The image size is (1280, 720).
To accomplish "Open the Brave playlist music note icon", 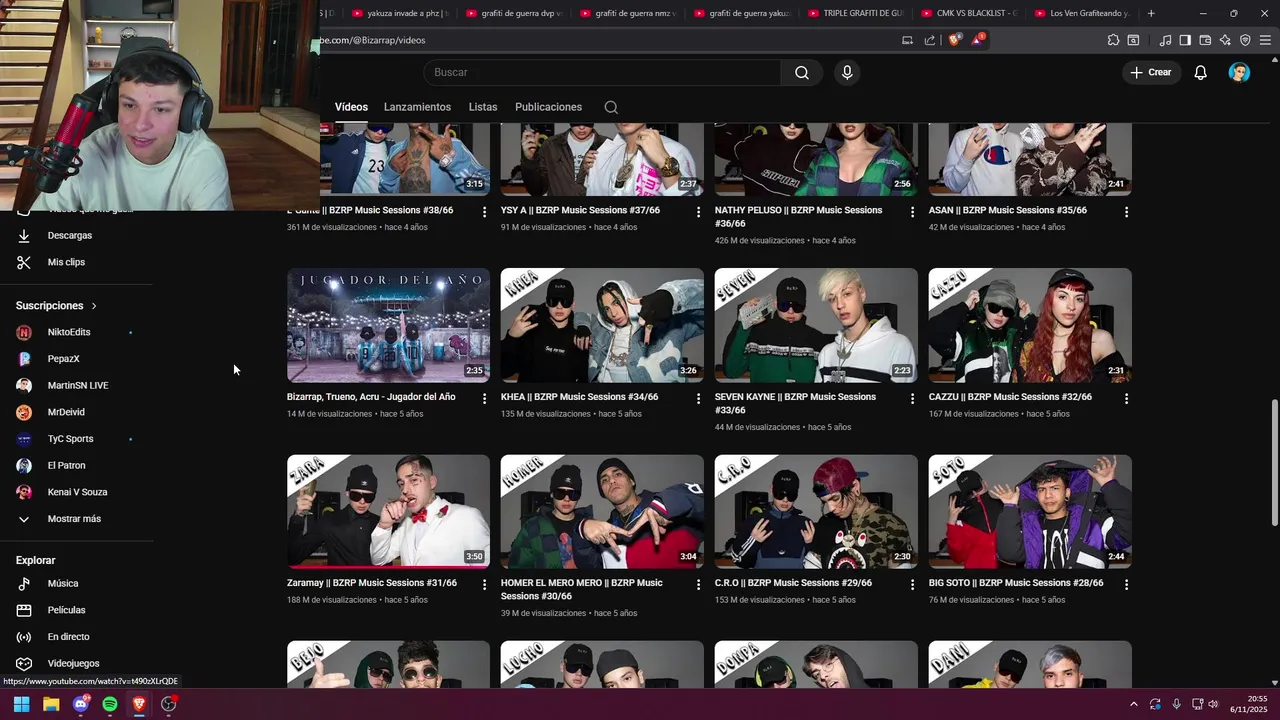I will tap(1165, 40).
